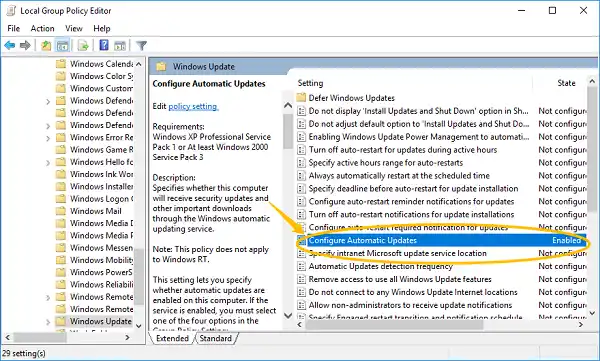Click the tree pane scroll-left arrow

coord(7,337)
